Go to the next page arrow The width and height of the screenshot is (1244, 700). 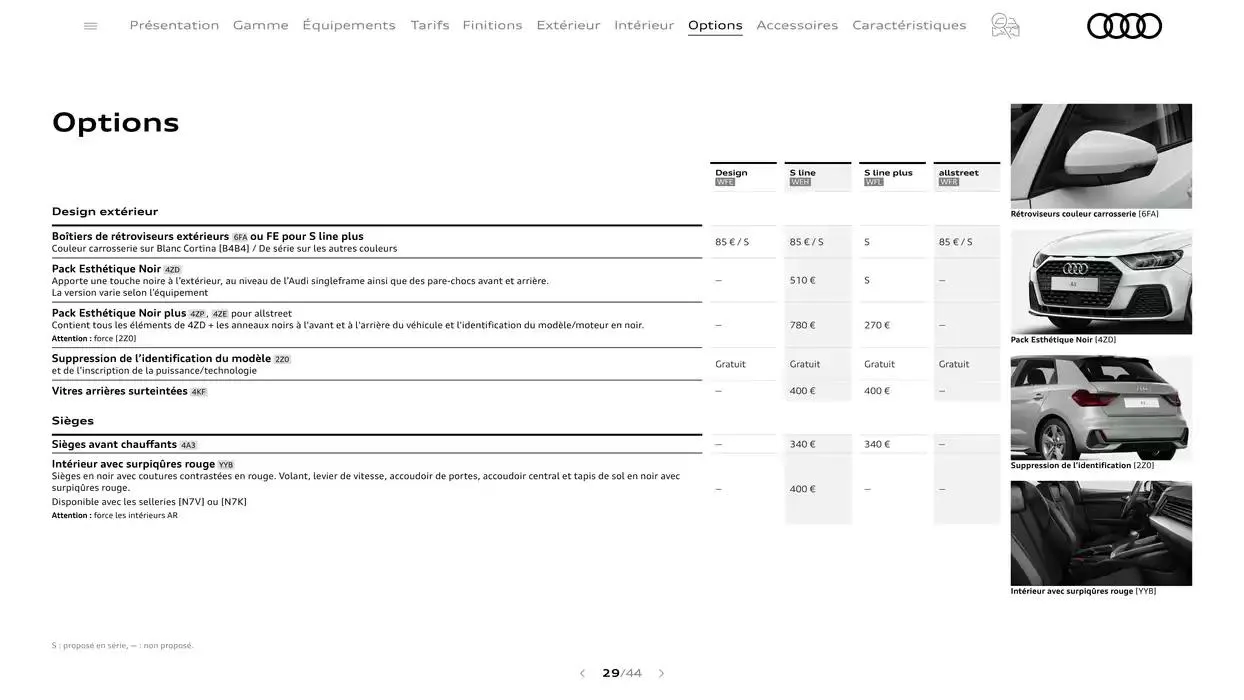click(x=661, y=674)
